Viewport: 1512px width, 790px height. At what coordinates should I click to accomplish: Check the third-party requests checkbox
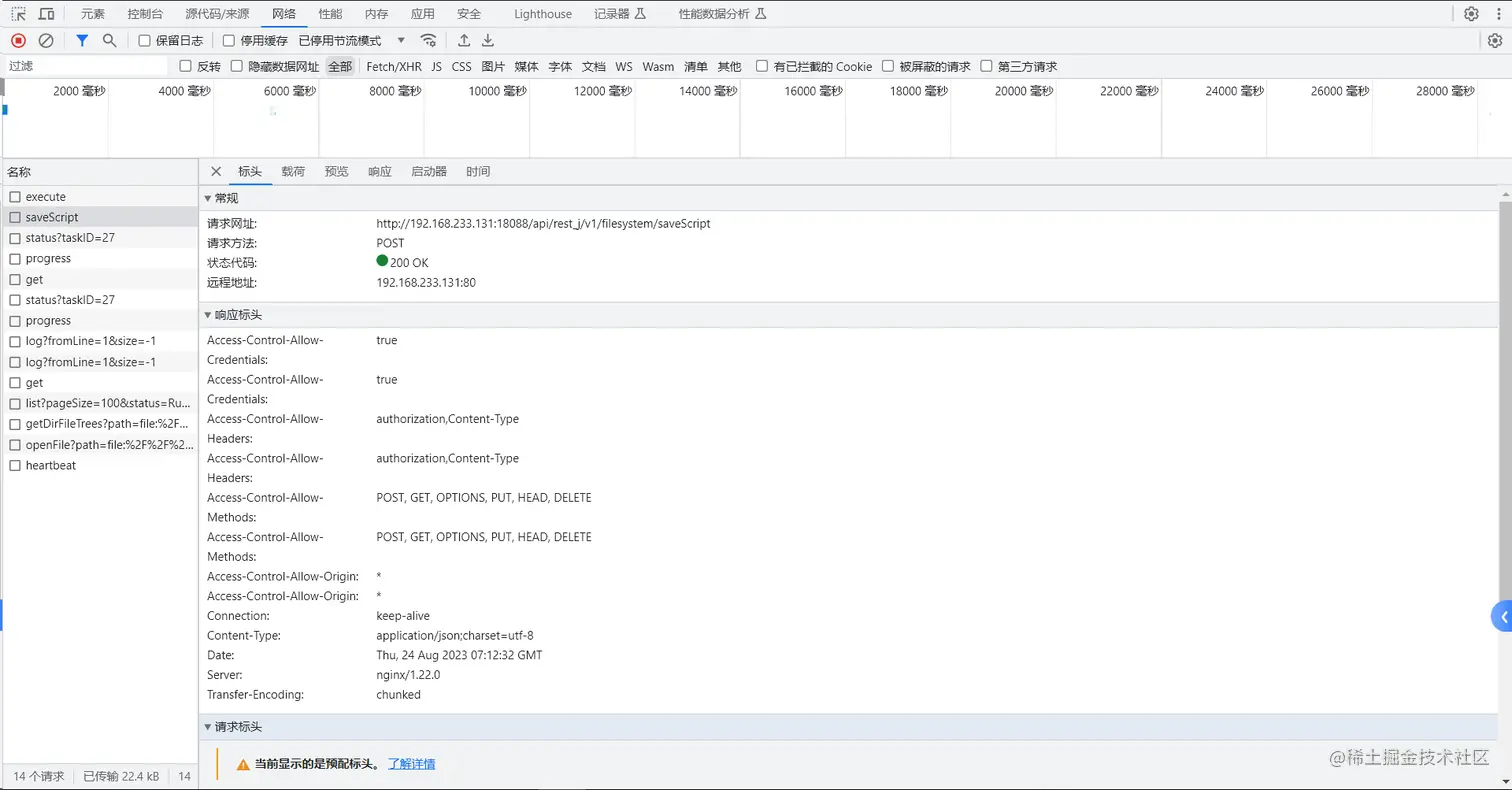pos(987,66)
